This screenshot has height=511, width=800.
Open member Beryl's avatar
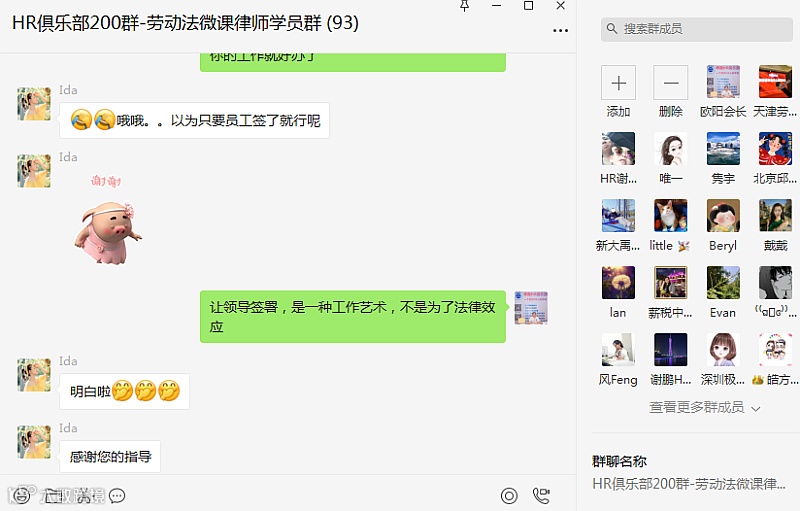pyautogui.click(x=723, y=216)
